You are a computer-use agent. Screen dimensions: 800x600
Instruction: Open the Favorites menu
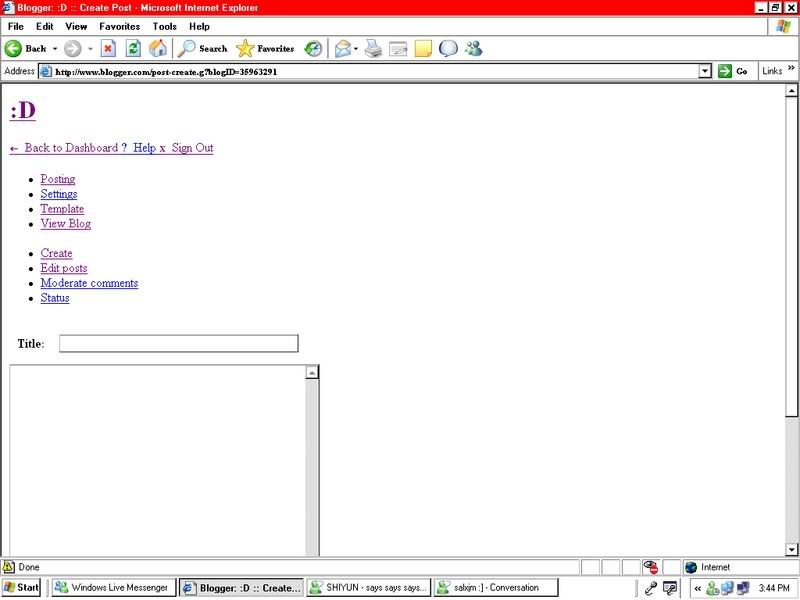point(119,26)
